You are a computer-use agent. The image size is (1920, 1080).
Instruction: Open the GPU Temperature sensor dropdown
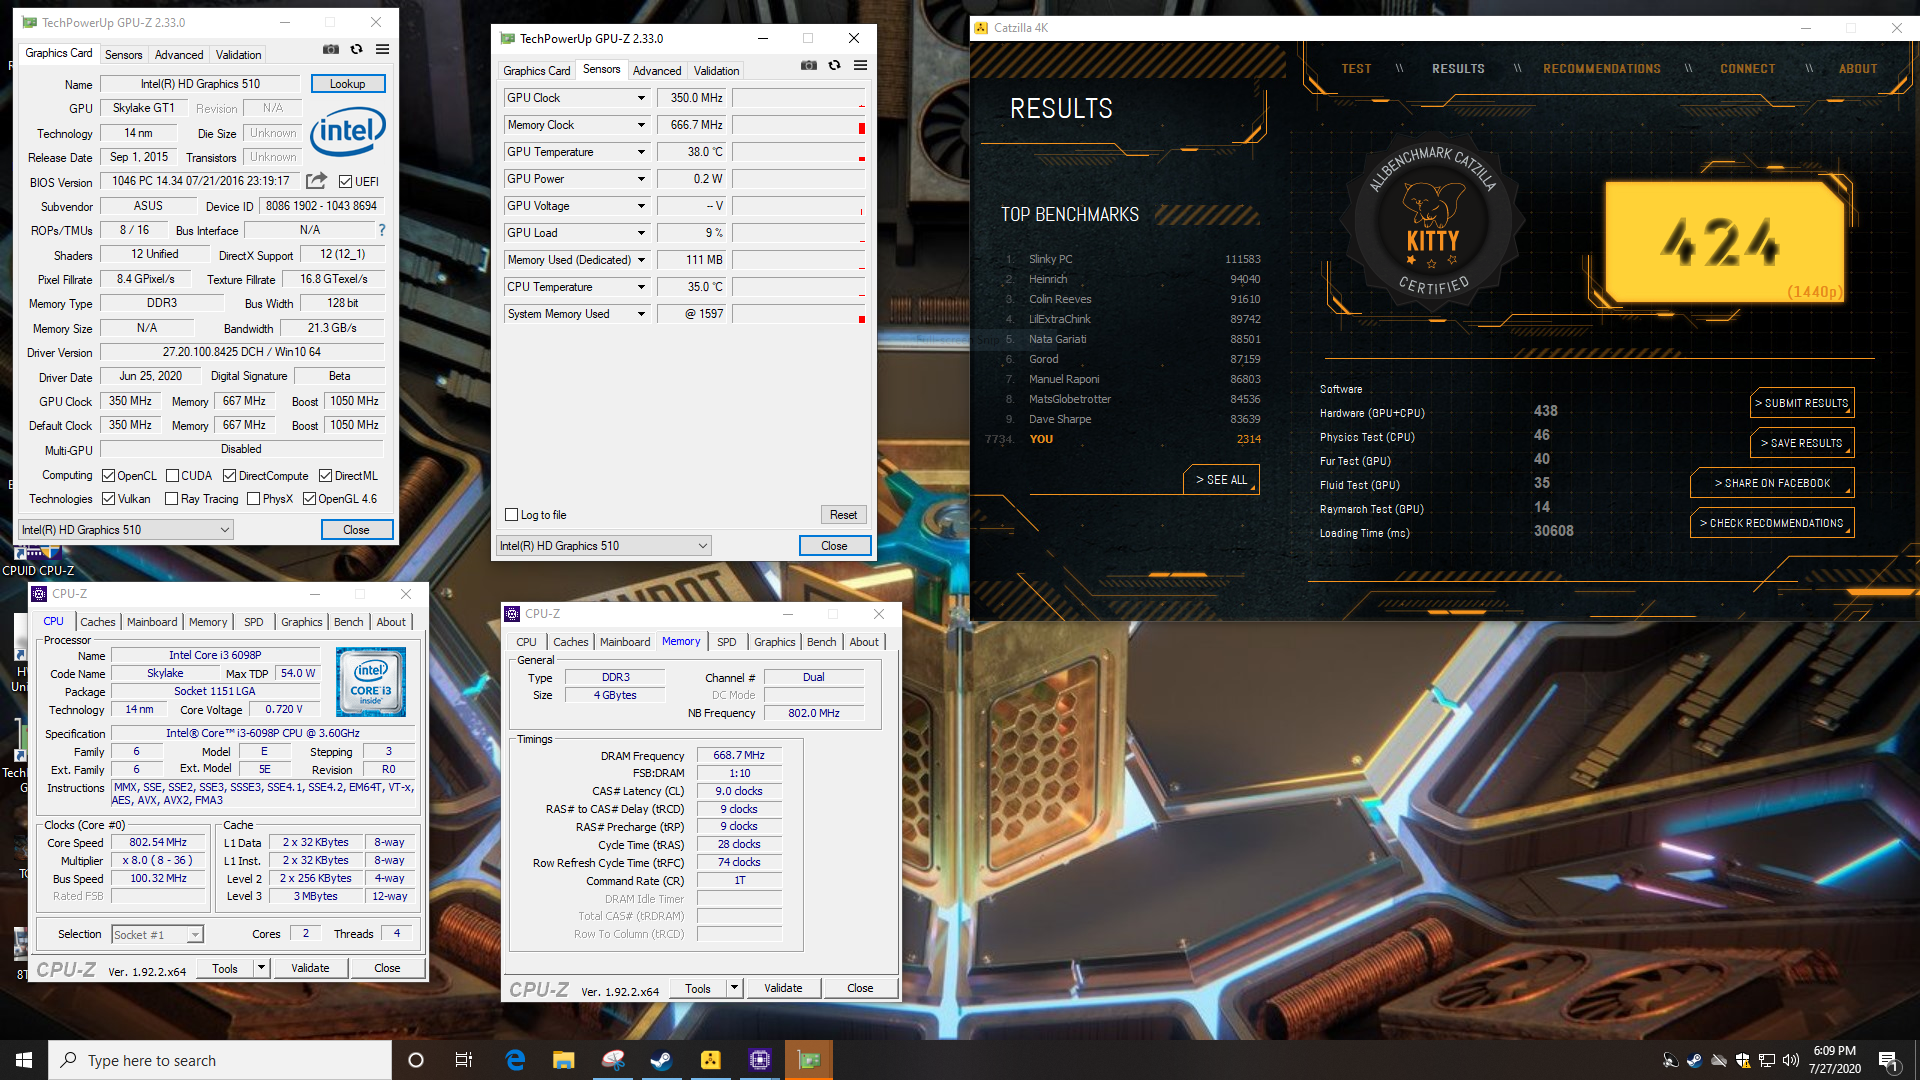coord(641,152)
